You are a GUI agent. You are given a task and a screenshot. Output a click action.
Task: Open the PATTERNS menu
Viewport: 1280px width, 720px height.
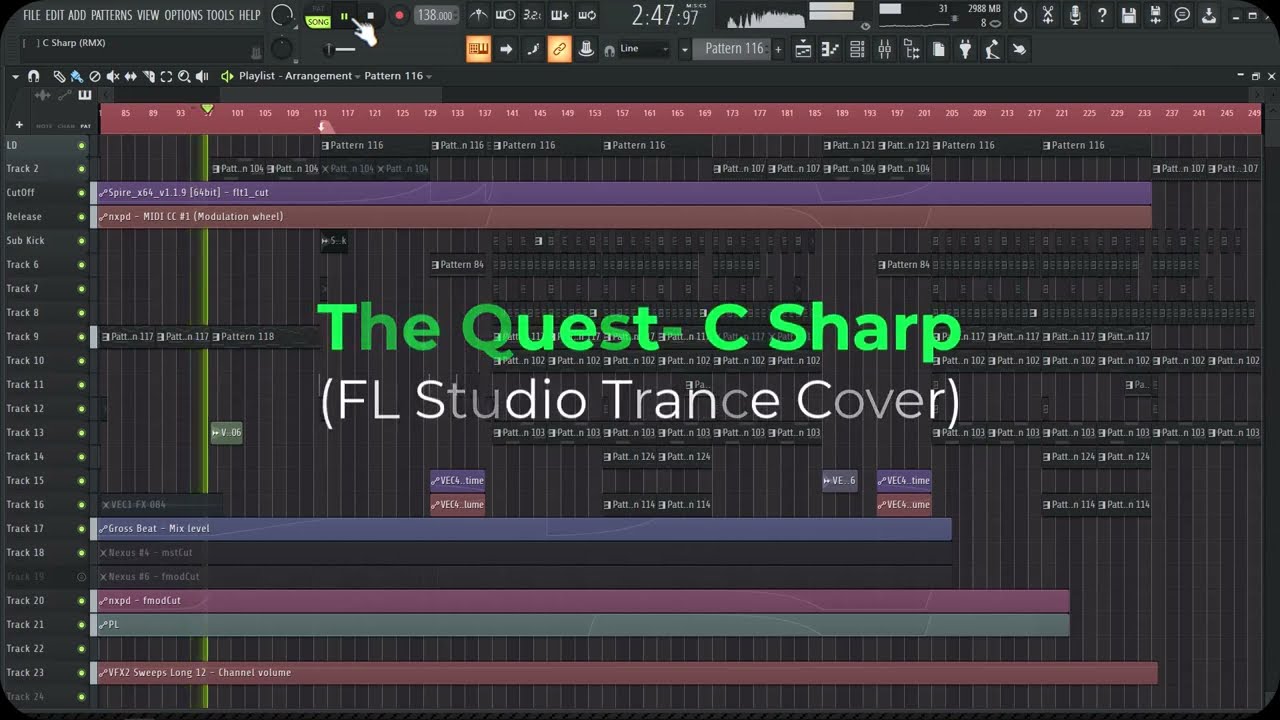(x=112, y=15)
